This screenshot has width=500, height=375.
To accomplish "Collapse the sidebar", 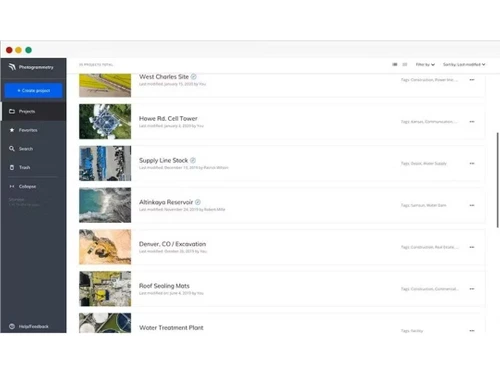I will point(33,186).
